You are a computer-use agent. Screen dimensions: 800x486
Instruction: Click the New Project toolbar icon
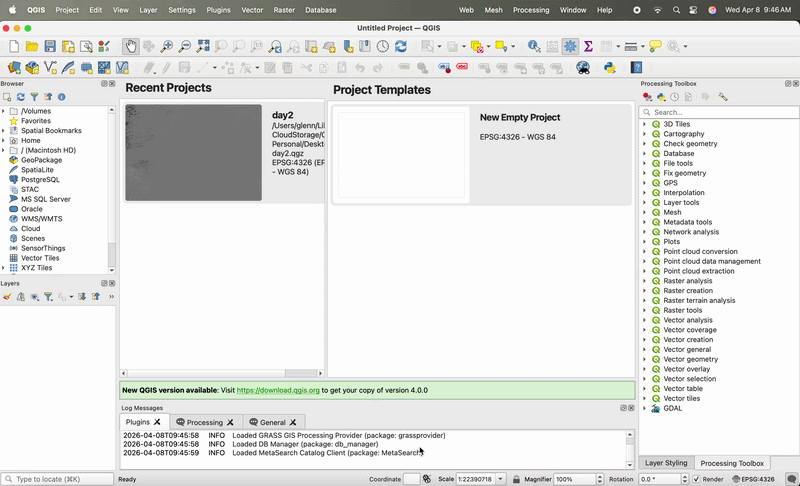coord(14,46)
